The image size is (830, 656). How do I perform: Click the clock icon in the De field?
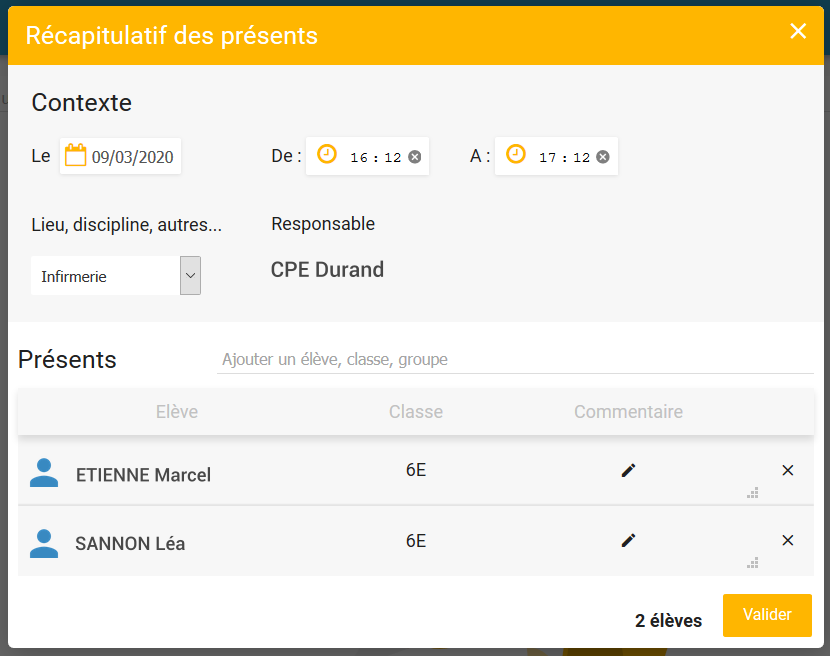coord(327,154)
